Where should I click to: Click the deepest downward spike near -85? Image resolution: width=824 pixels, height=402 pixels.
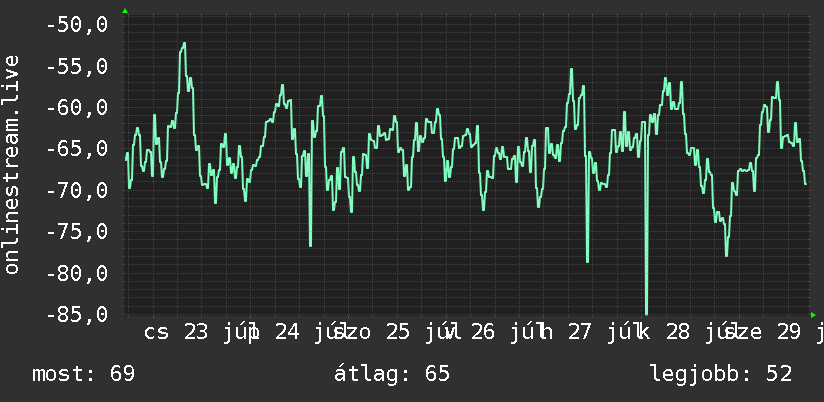pyautogui.click(x=646, y=310)
